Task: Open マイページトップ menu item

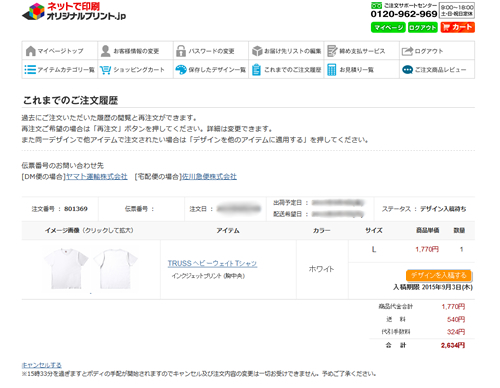Action: click(x=60, y=51)
